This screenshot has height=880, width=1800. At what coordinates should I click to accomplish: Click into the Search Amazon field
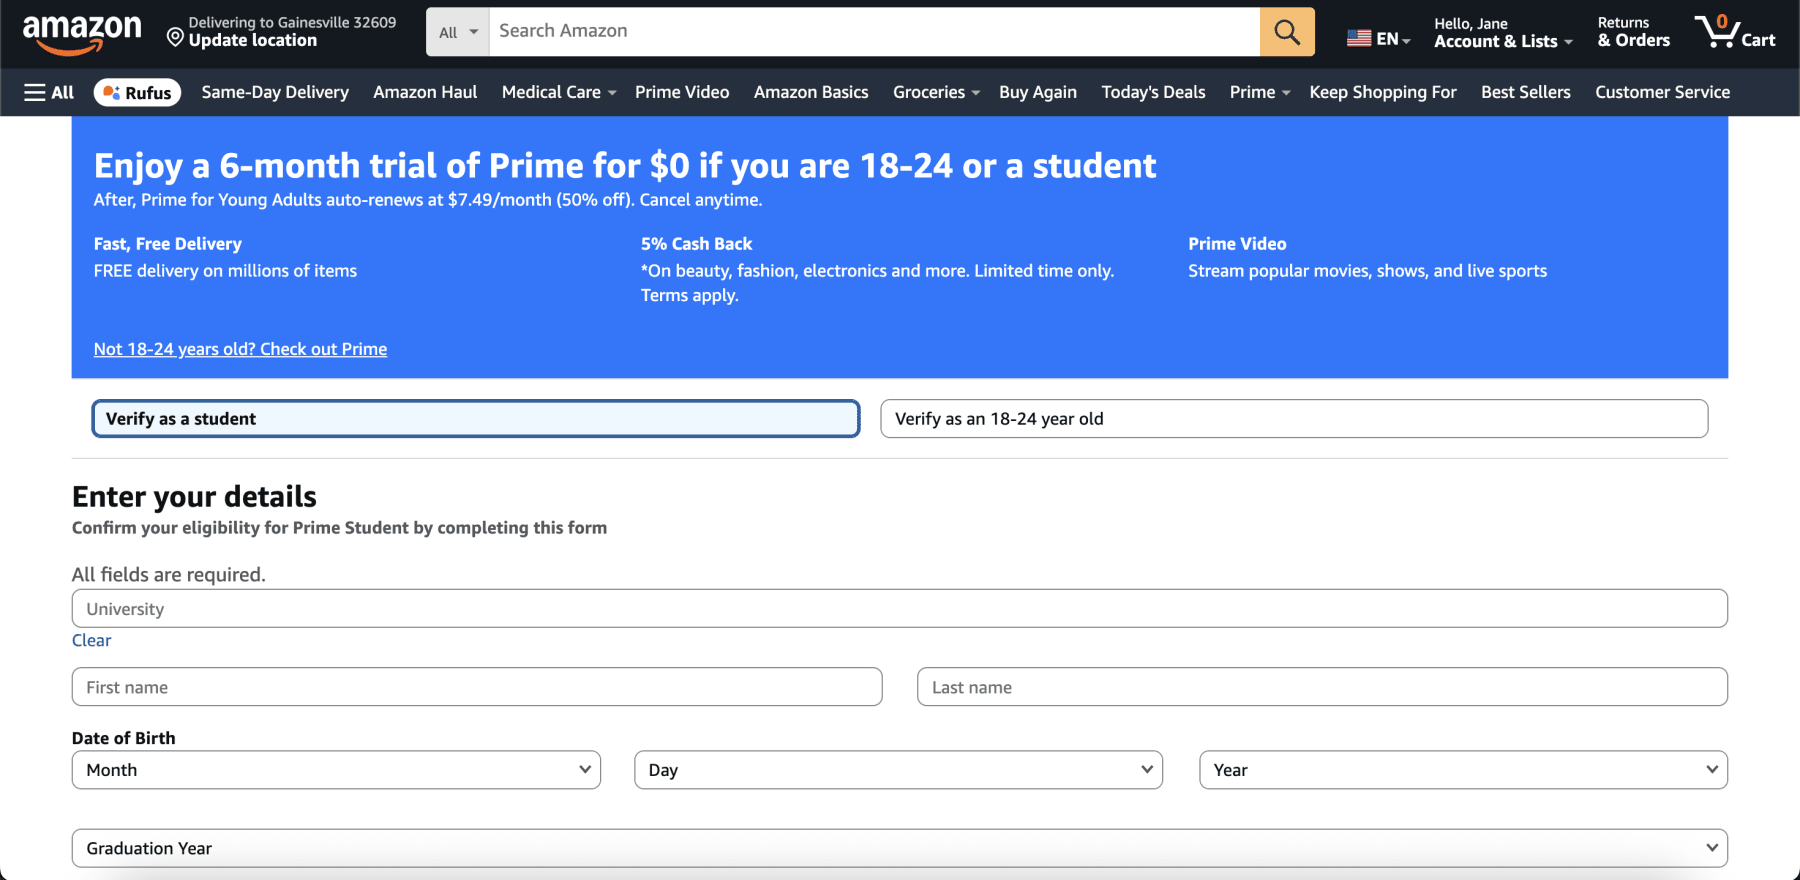[874, 32]
